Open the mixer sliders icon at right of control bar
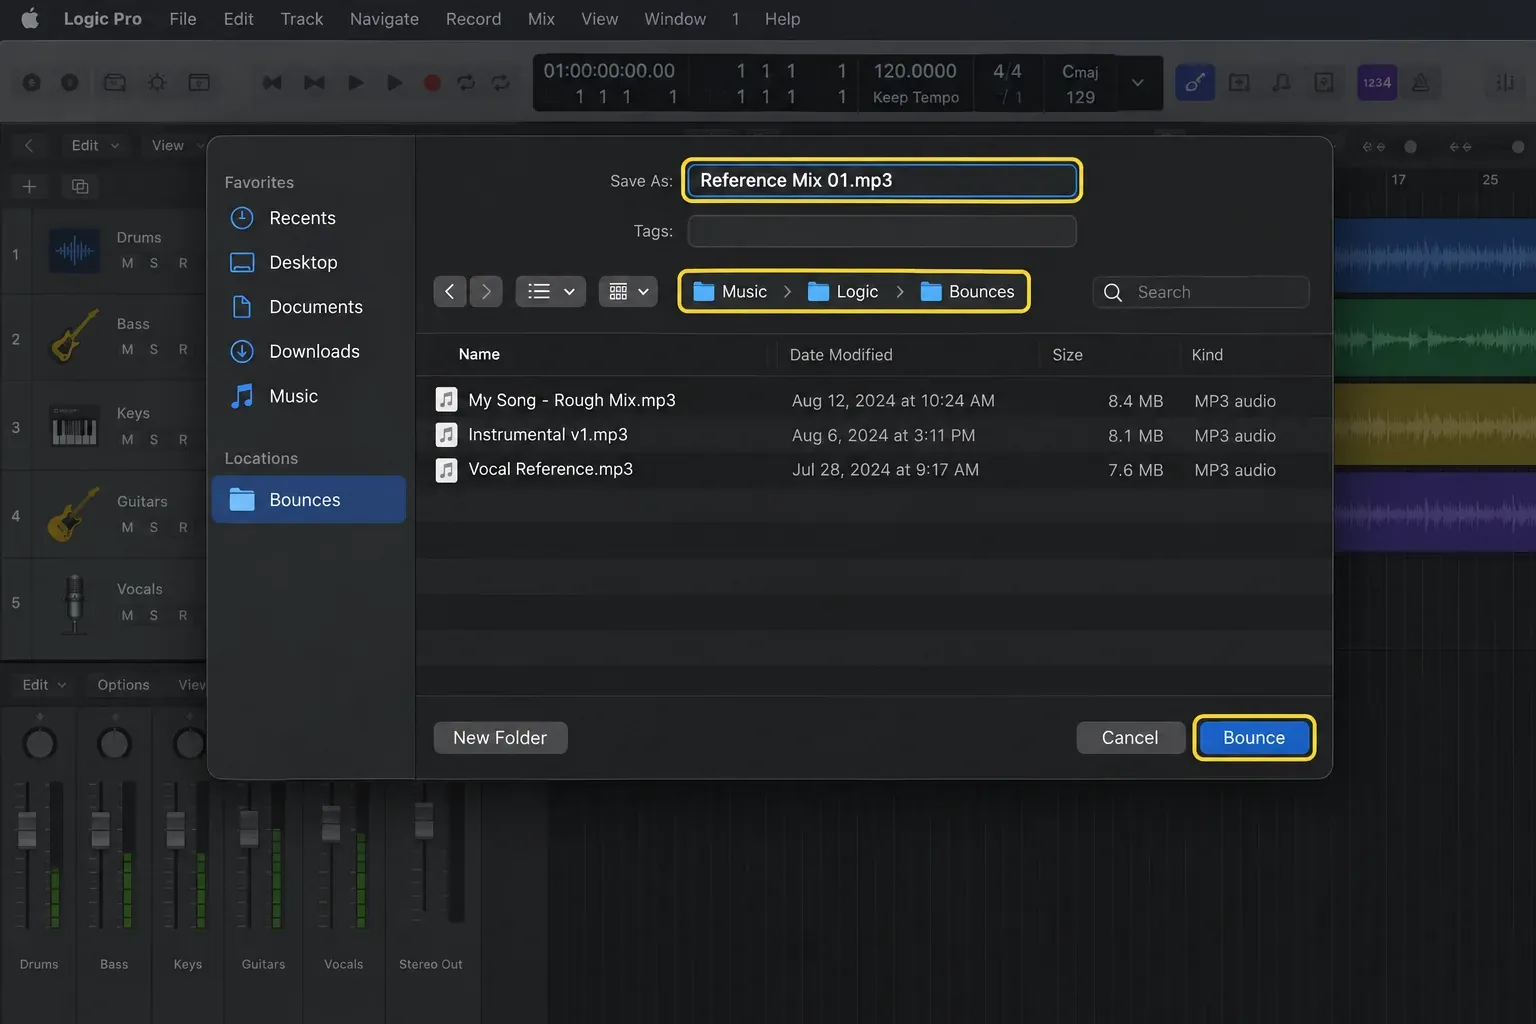 pyautogui.click(x=1504, y=83)
